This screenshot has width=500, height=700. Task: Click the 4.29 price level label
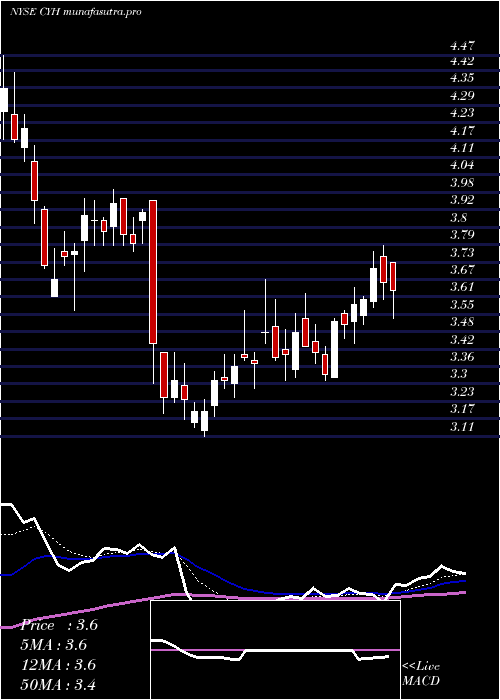click(x=462, y=96)
